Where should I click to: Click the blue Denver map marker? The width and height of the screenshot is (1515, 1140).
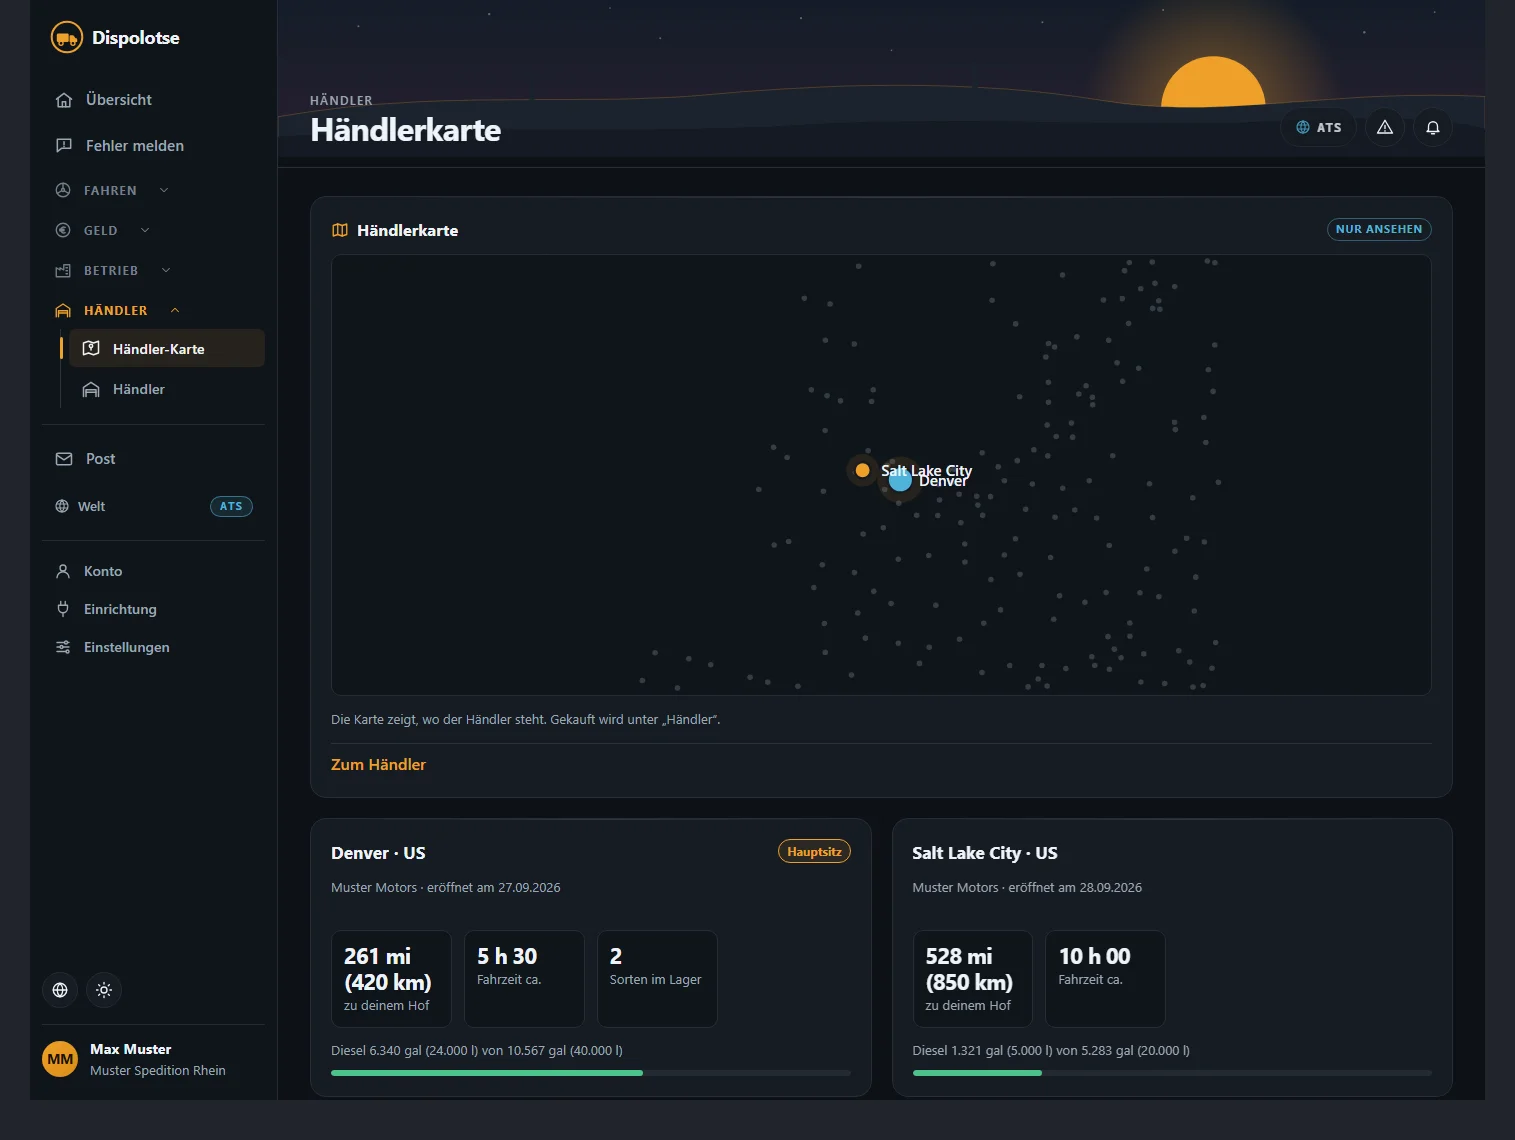900,481
